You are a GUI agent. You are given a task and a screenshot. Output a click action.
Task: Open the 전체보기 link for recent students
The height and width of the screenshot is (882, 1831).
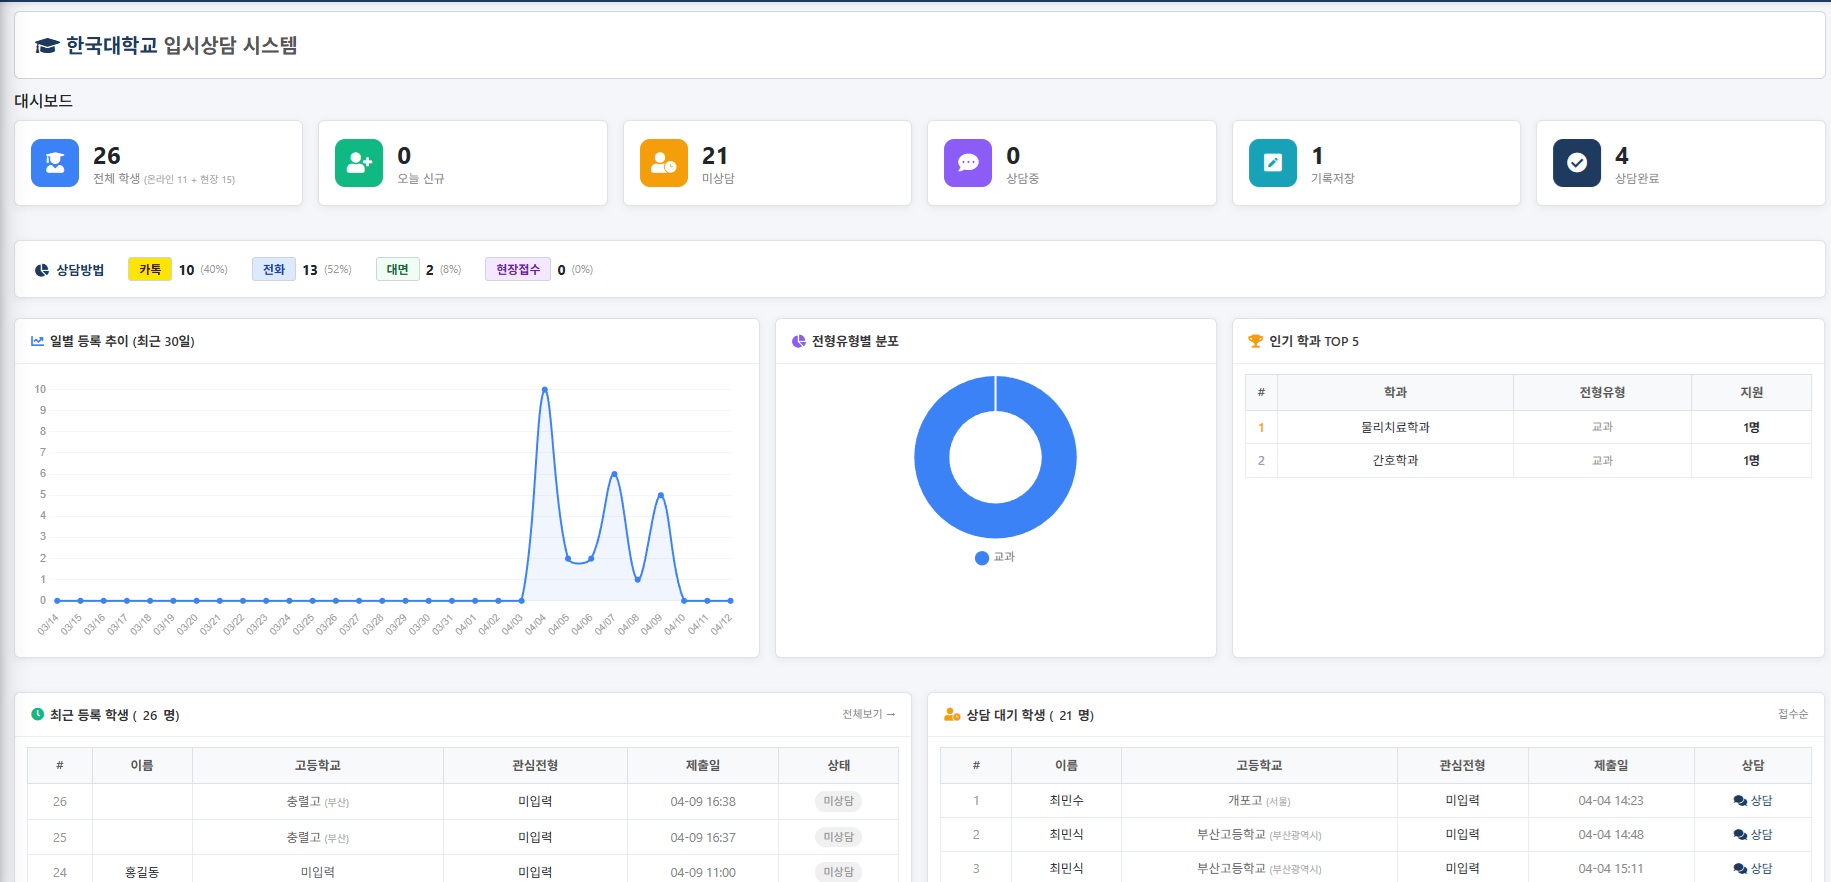coord(868,714)
